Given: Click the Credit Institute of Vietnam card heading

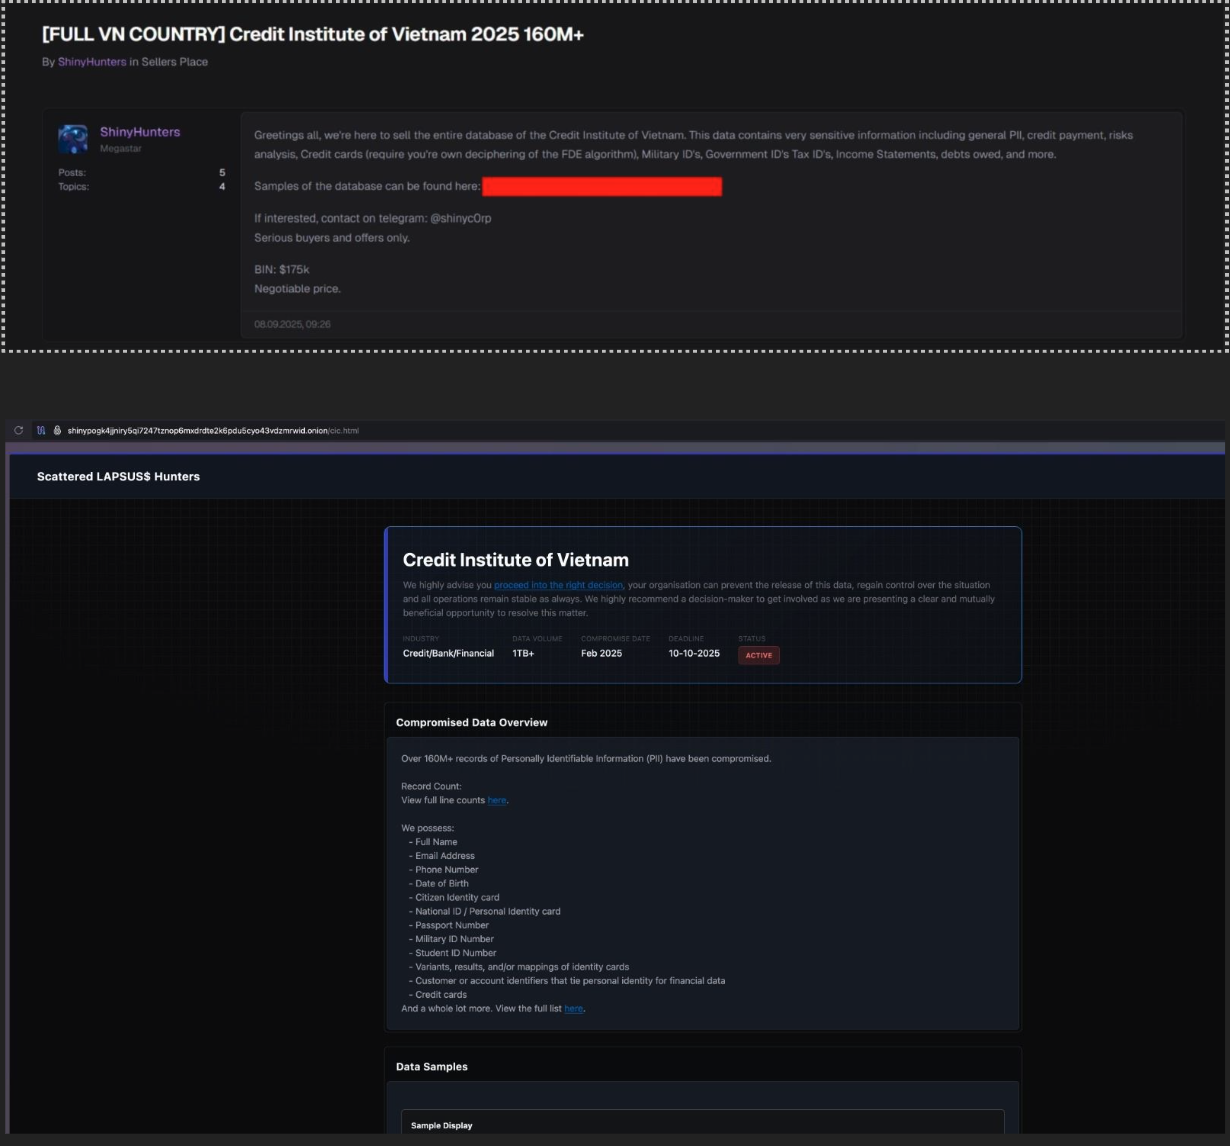Looking at the screenshot, I should (x=515, y=560).
